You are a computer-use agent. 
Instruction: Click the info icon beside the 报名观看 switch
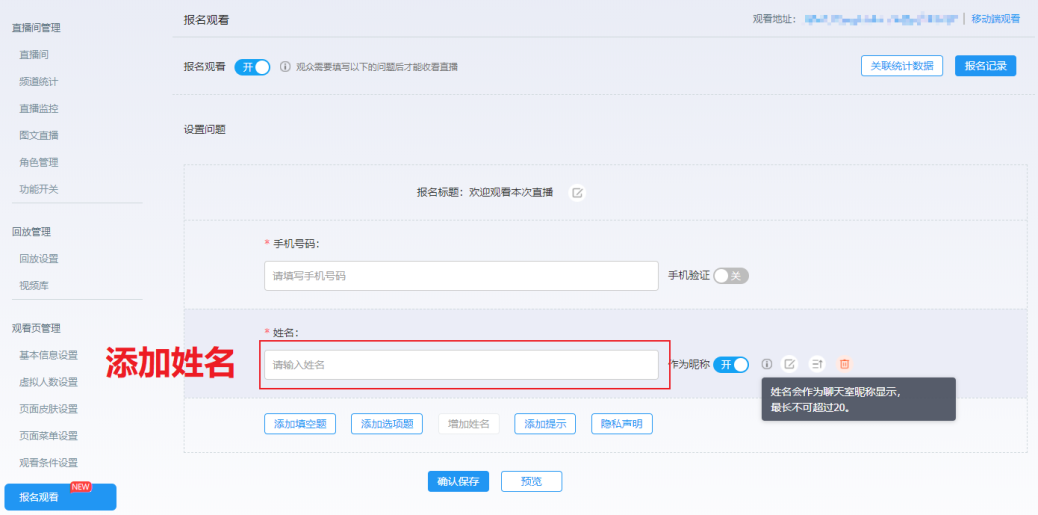click(285, 67)
